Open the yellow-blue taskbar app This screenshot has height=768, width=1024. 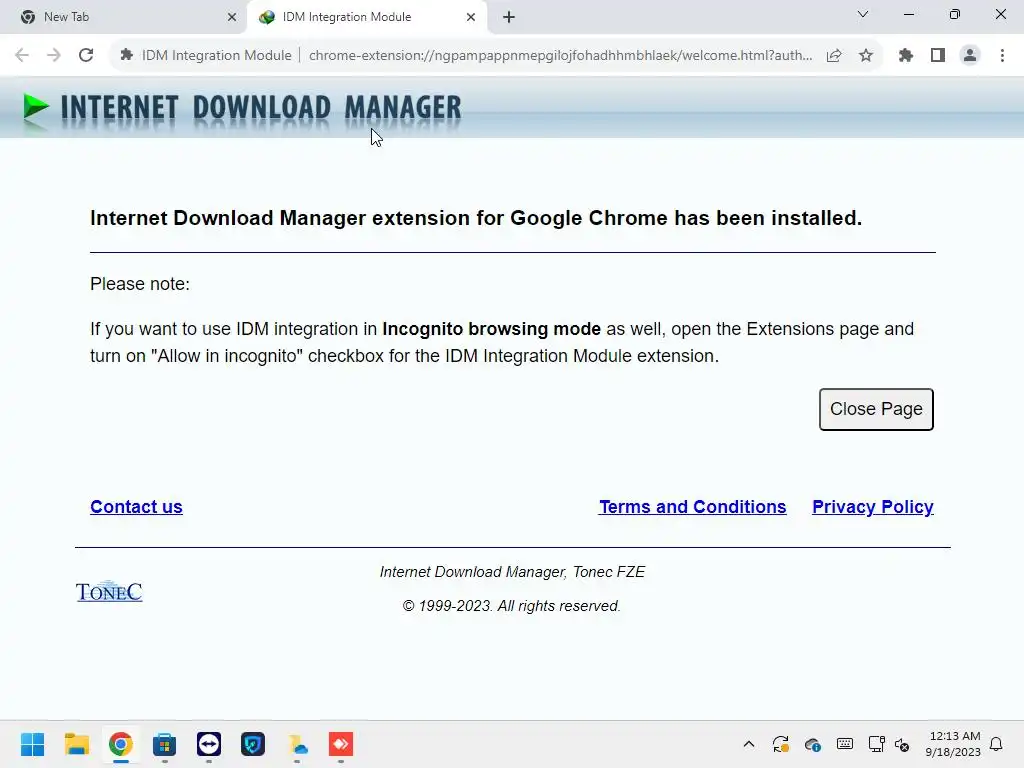click(x=297, y=744)
